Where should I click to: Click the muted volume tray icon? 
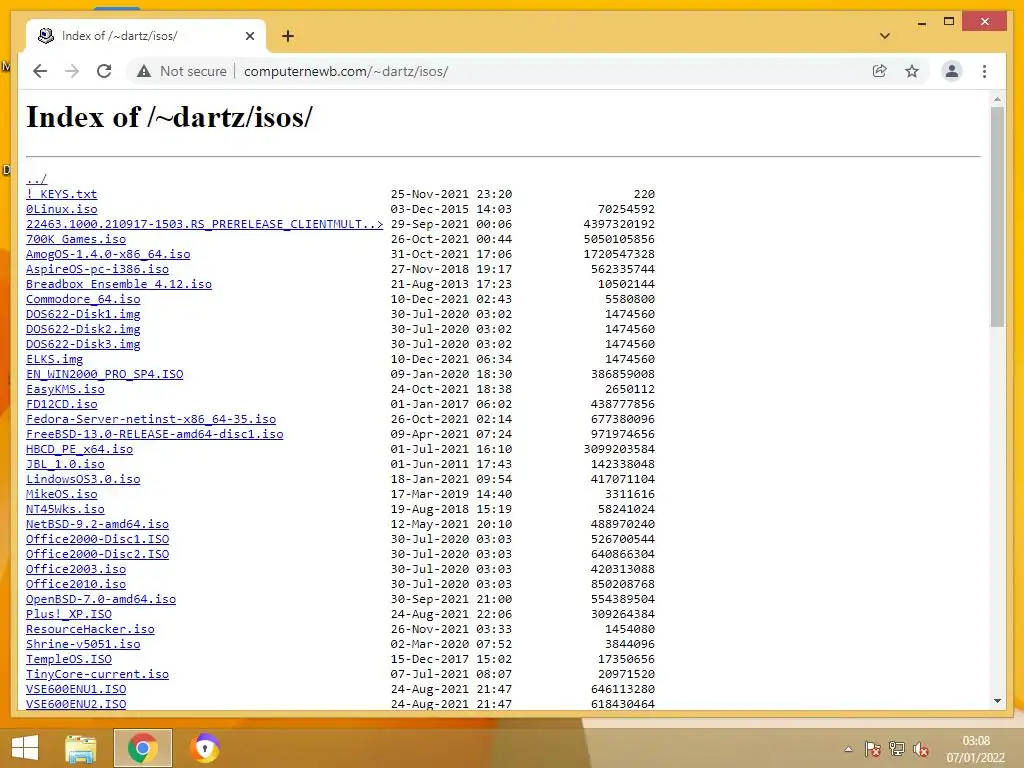[921, 749]
